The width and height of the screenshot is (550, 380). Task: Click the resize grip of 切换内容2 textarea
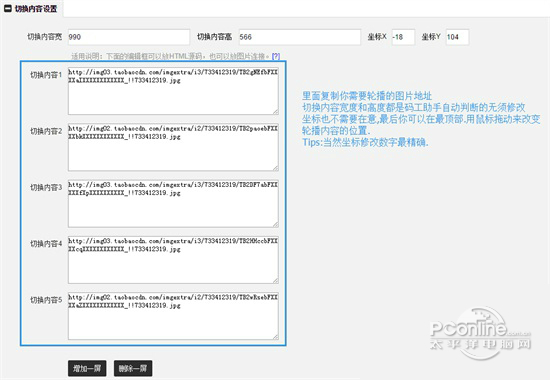pyautogui.click(x=276, y=168)
